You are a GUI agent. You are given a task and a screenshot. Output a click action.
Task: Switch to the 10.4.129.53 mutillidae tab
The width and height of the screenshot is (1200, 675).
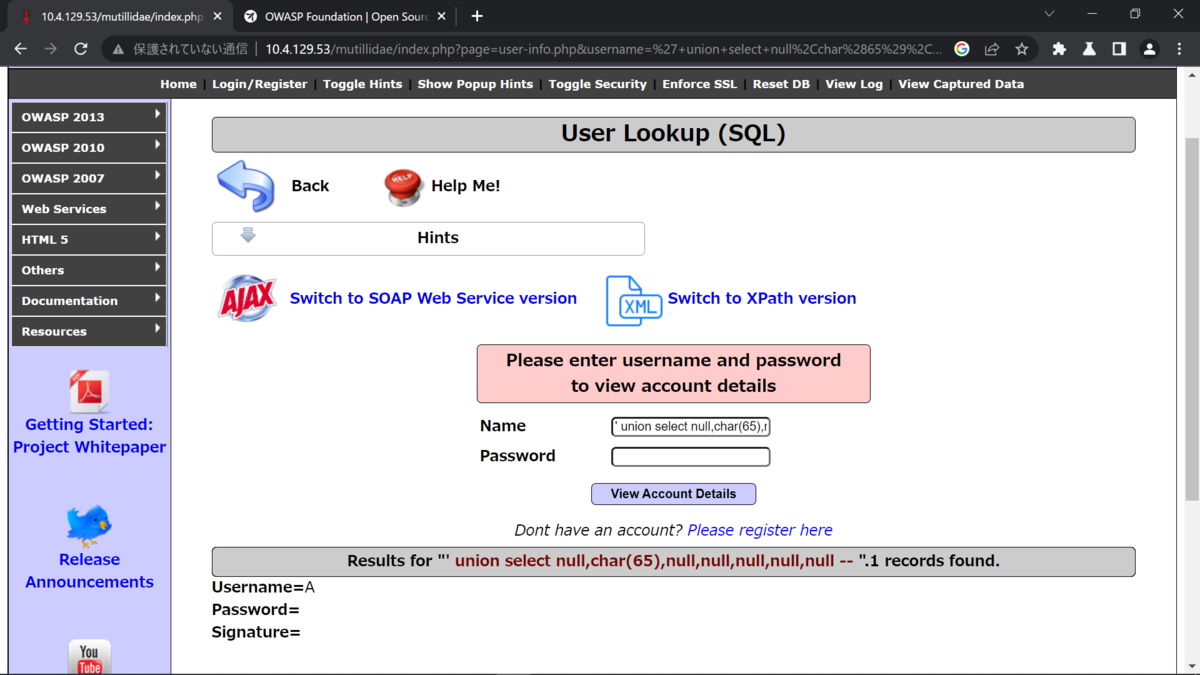pos(118,16)
